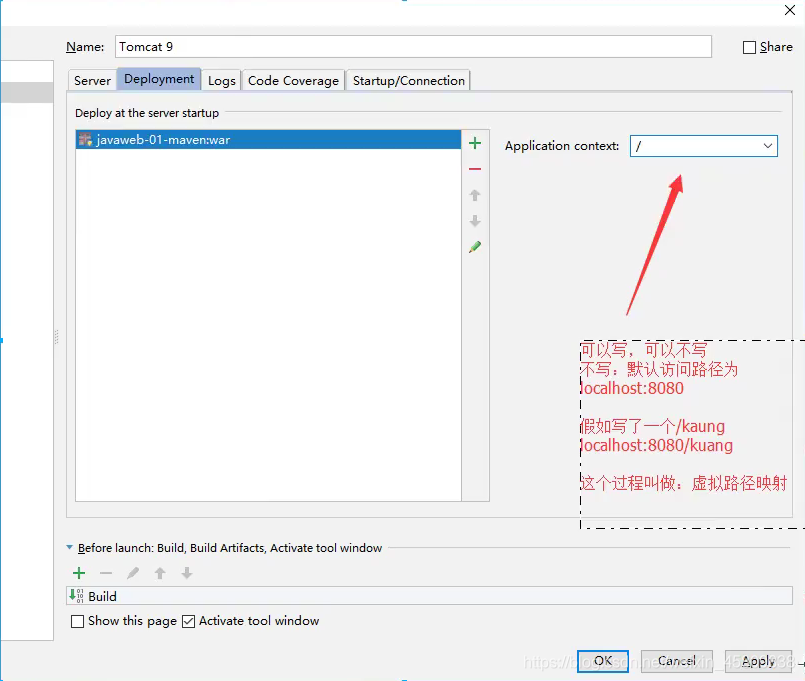Enable the Share checkbox
The height and width of the screenshot is (681, 805).
click(x=750, y=47)
